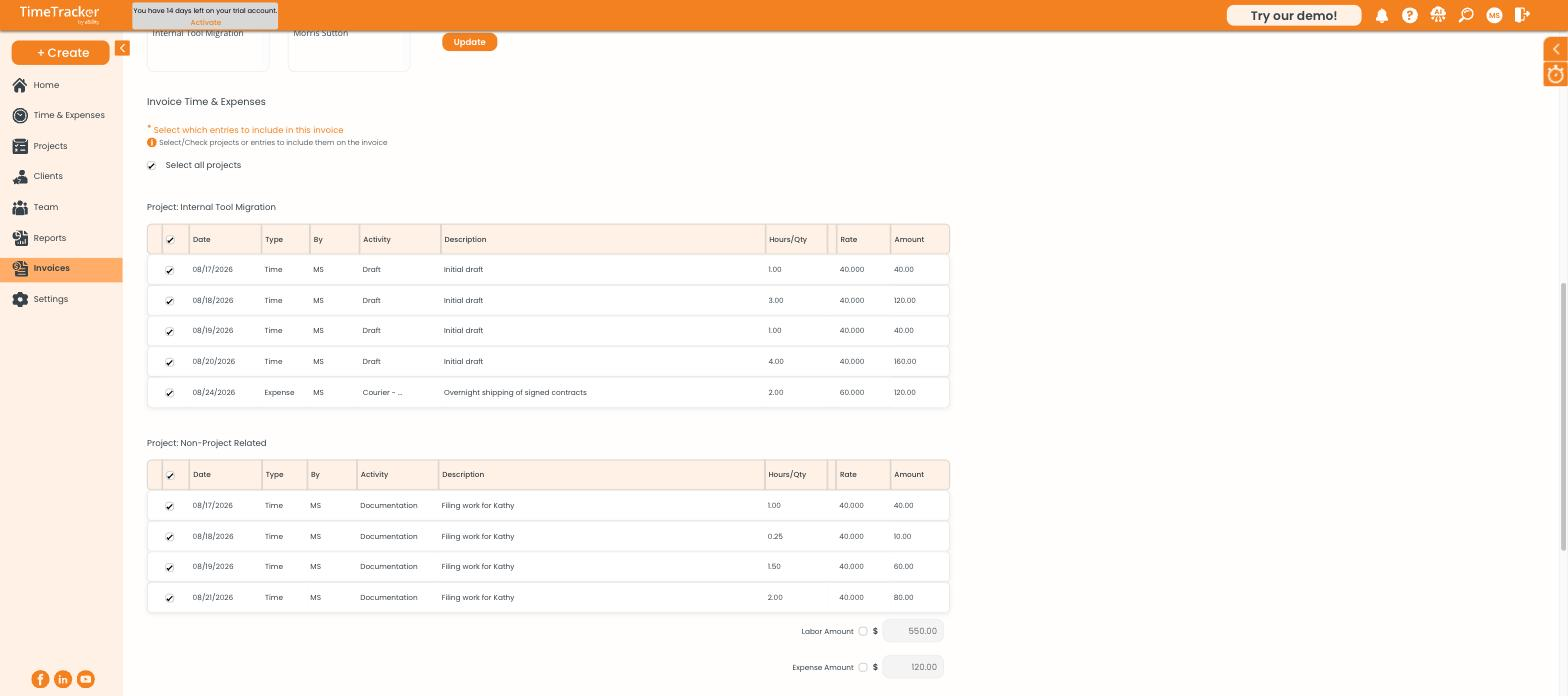This screenshot has height=696, width=1568.
Task: Select the Expense Amount radio button
Action: pos(863,667)
